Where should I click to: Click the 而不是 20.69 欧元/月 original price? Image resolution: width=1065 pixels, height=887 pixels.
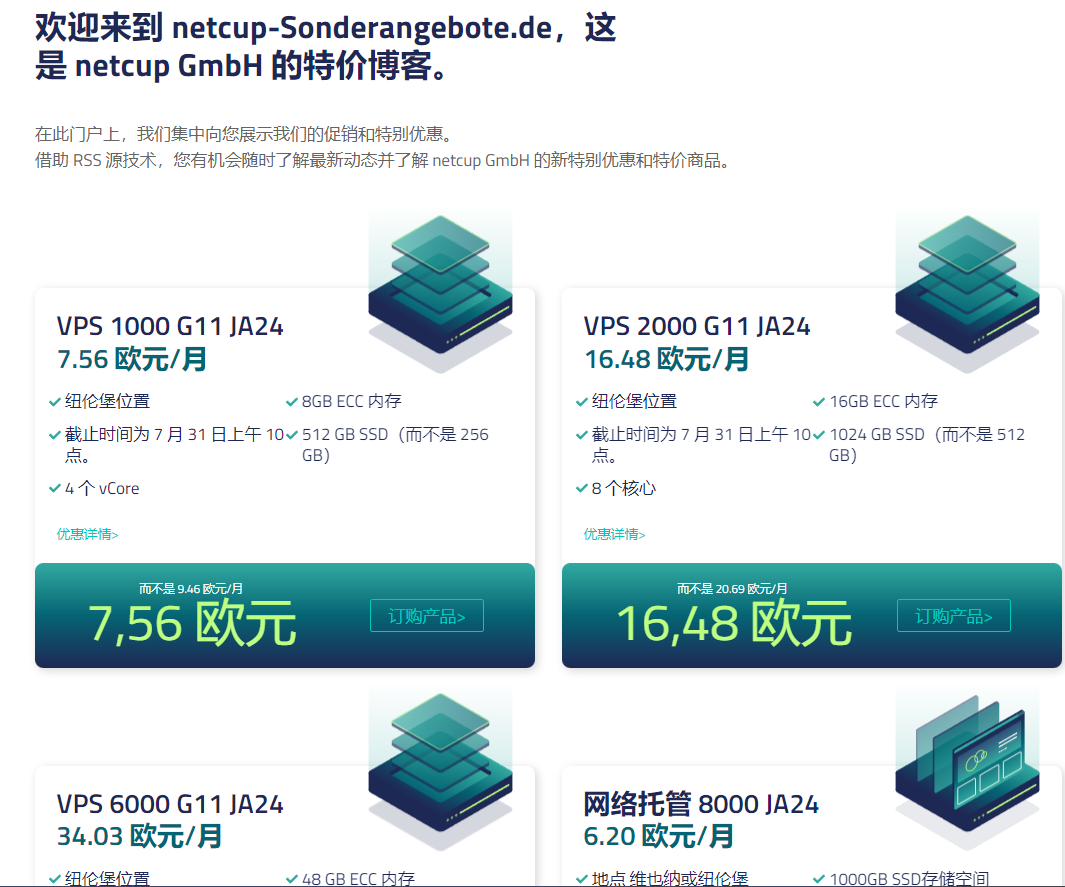[732, 589]
